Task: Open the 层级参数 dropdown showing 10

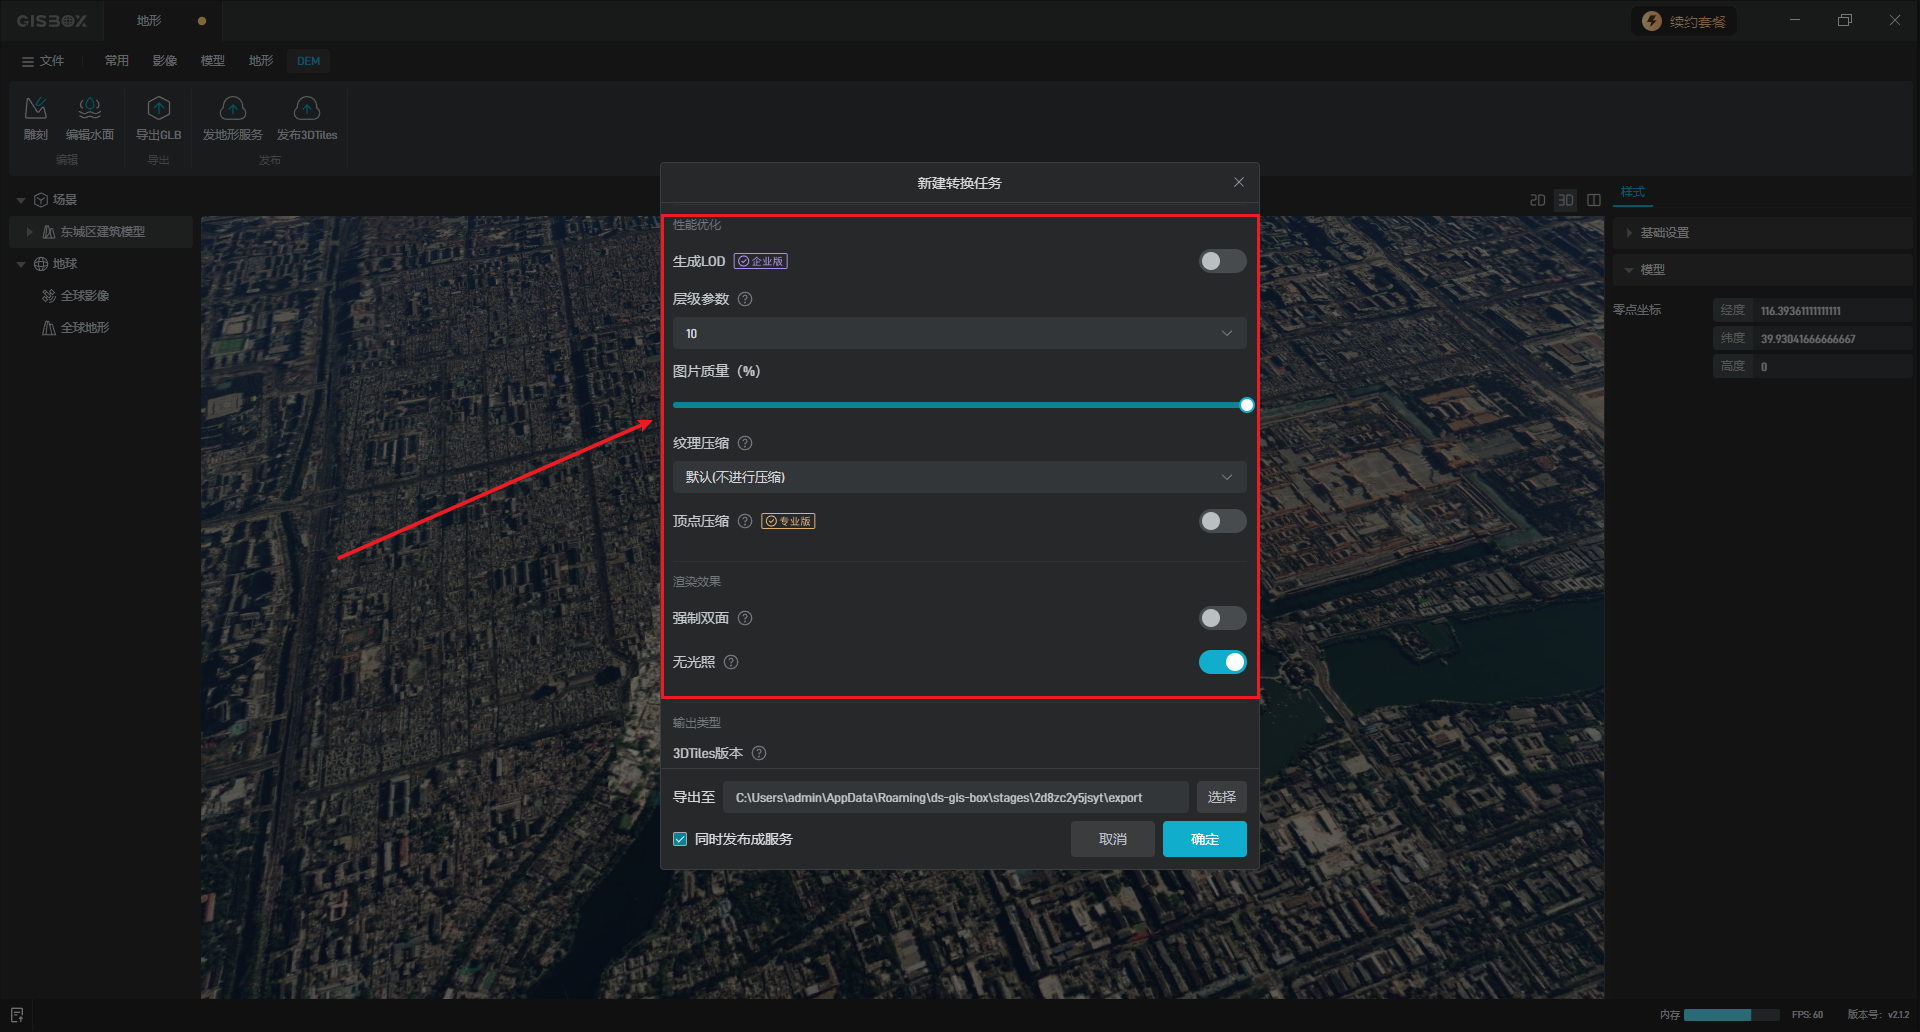Action: click(x=958, y=333)
